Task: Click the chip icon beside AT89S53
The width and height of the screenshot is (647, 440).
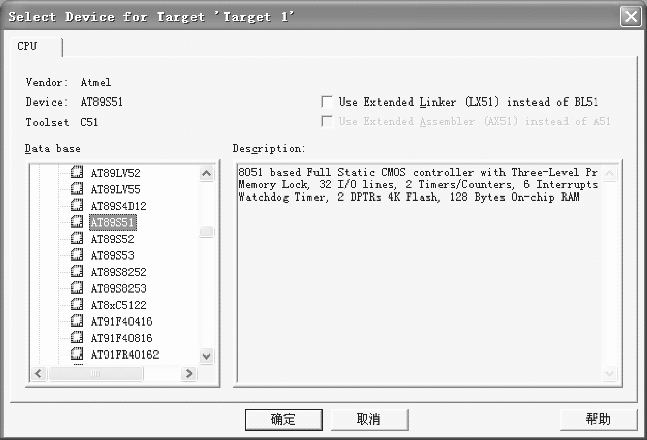Action: click(x=77, y=254)
